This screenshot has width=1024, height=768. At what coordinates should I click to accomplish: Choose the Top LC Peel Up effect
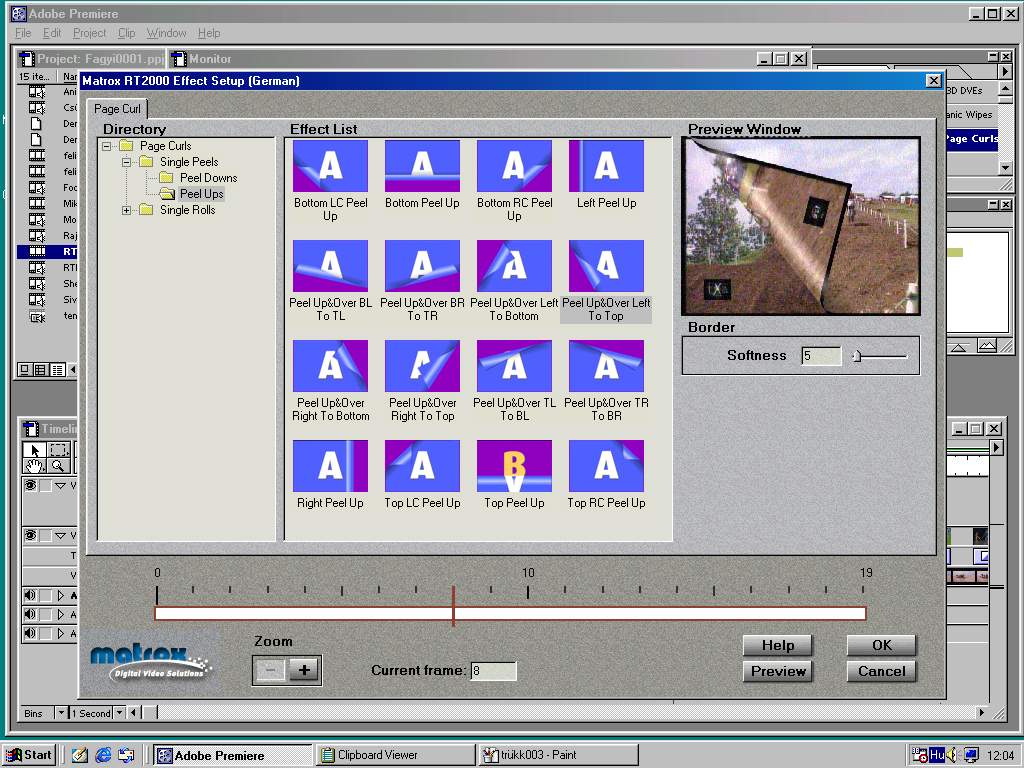(422, 466)
